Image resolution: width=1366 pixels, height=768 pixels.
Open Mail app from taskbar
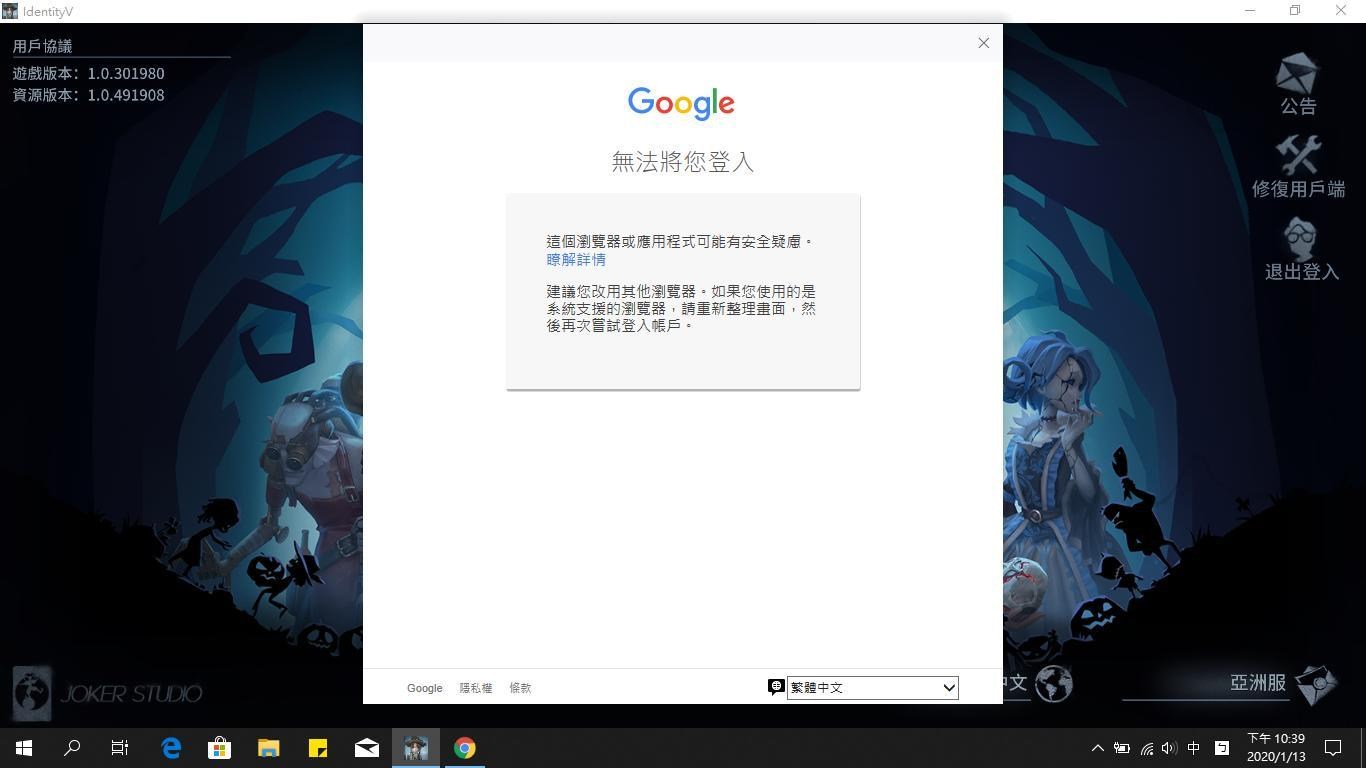click(x=367, y=748)
